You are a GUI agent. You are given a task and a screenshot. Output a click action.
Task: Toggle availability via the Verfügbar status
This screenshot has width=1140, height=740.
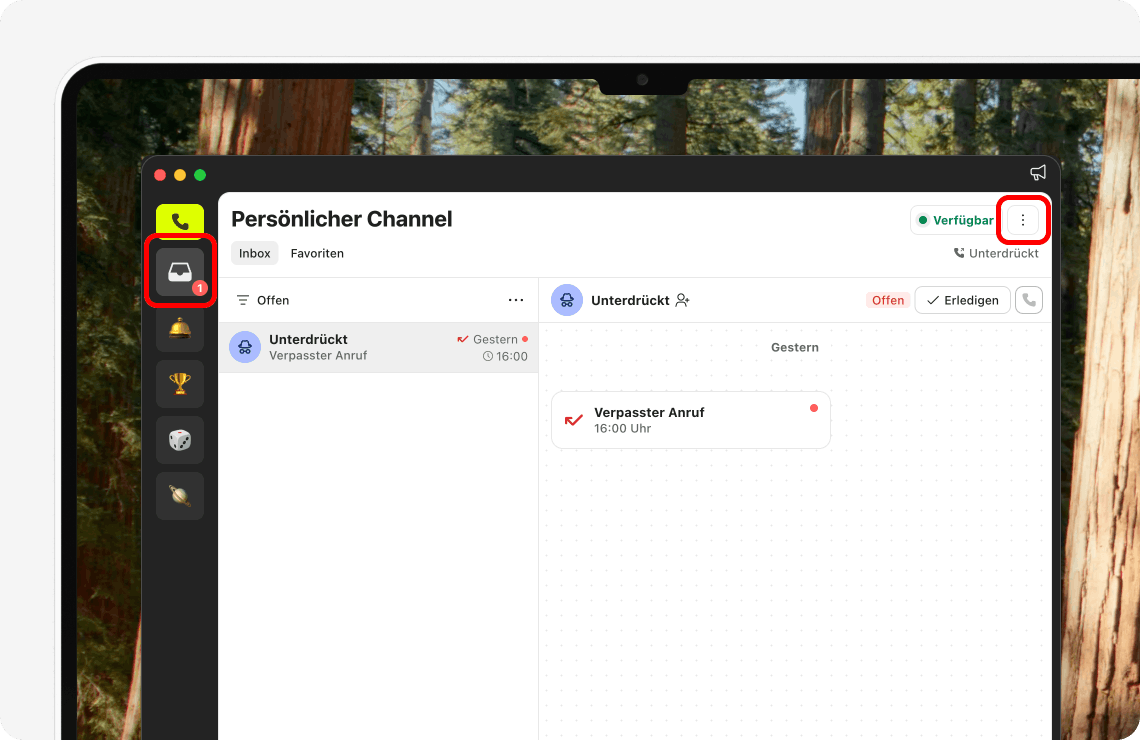click(x=954, y=219)
